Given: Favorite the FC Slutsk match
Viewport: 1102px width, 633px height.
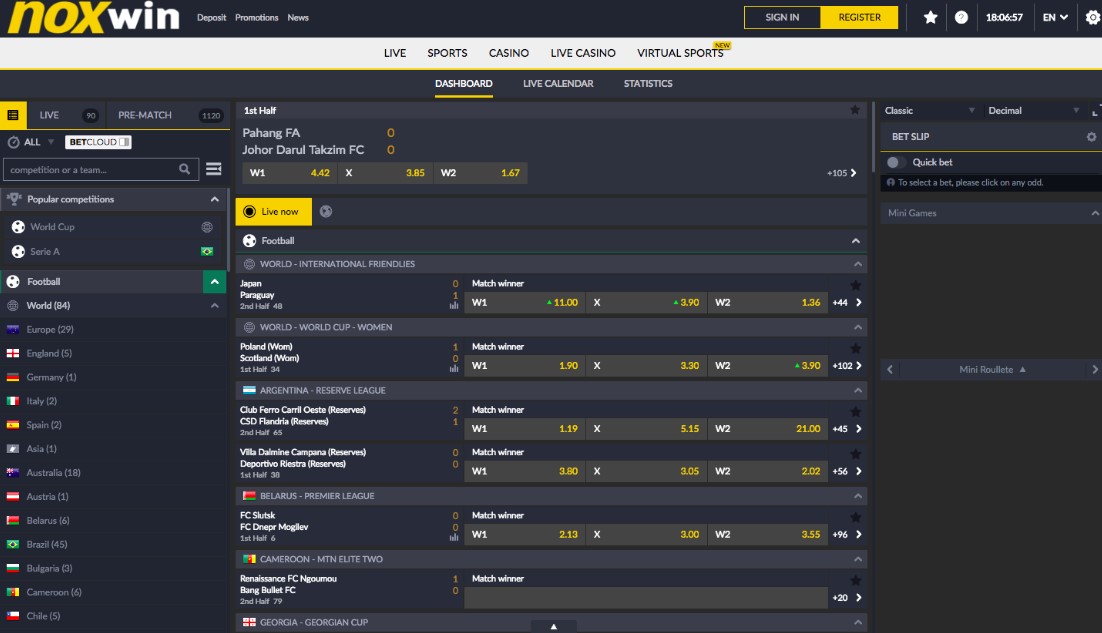Looking at the screenshot, I should 855,516.
